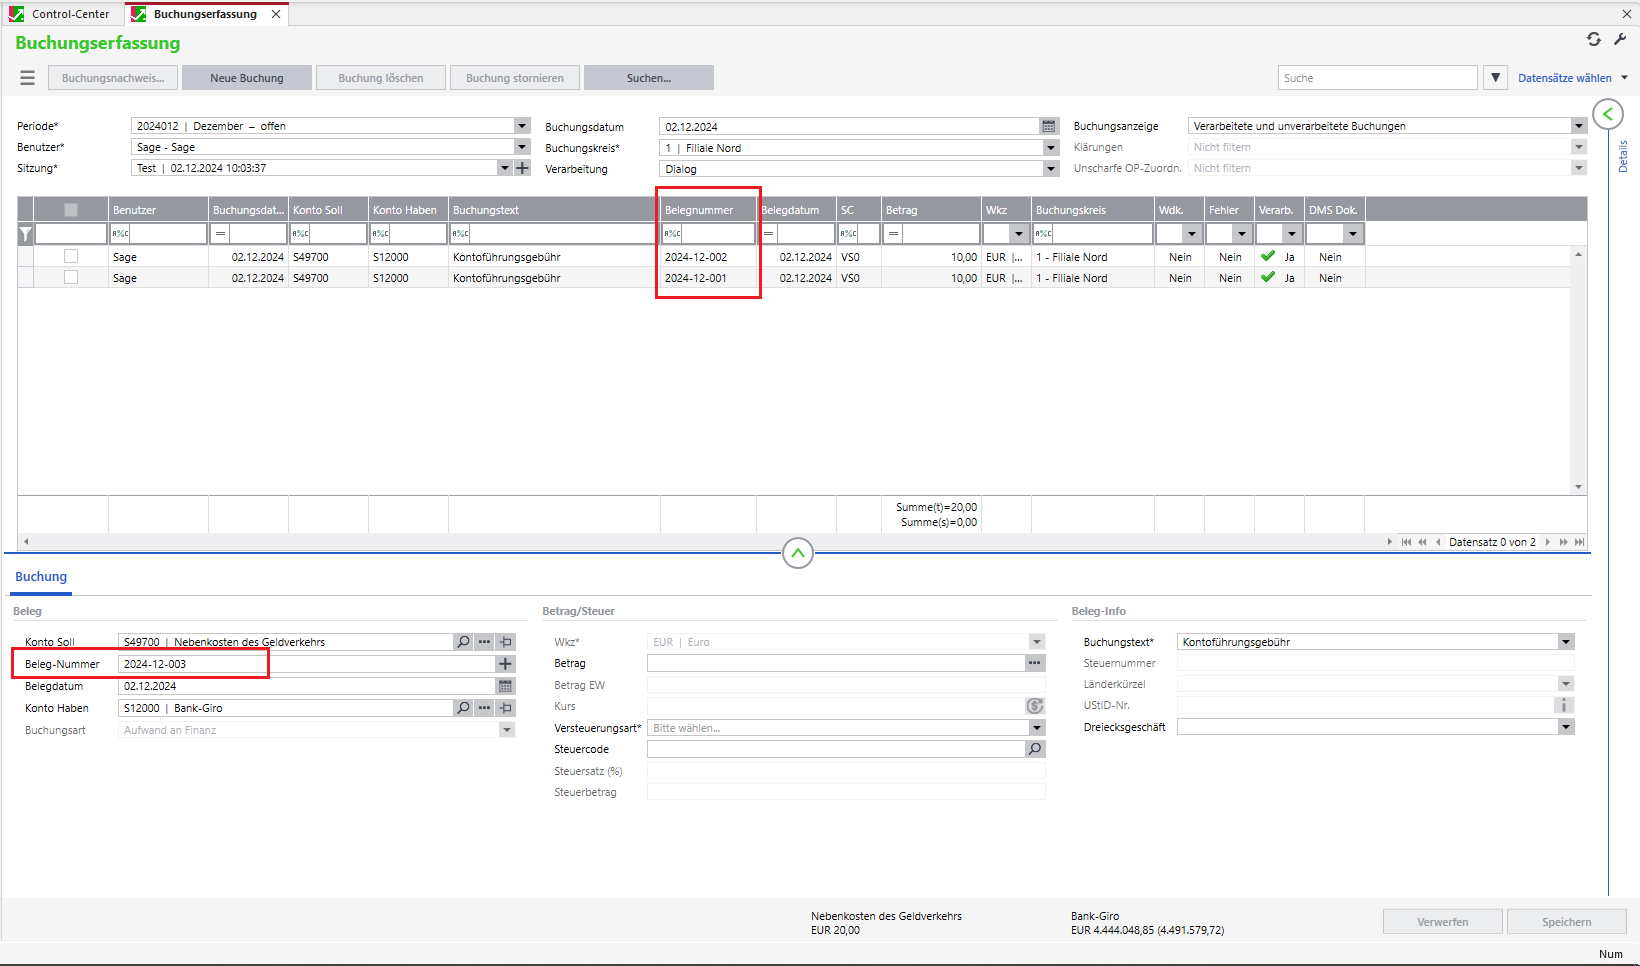Open the Belegdatum calendar icon
This screenshot has height=966, width=1640.
pyautogui.click(x=505, y=686)
